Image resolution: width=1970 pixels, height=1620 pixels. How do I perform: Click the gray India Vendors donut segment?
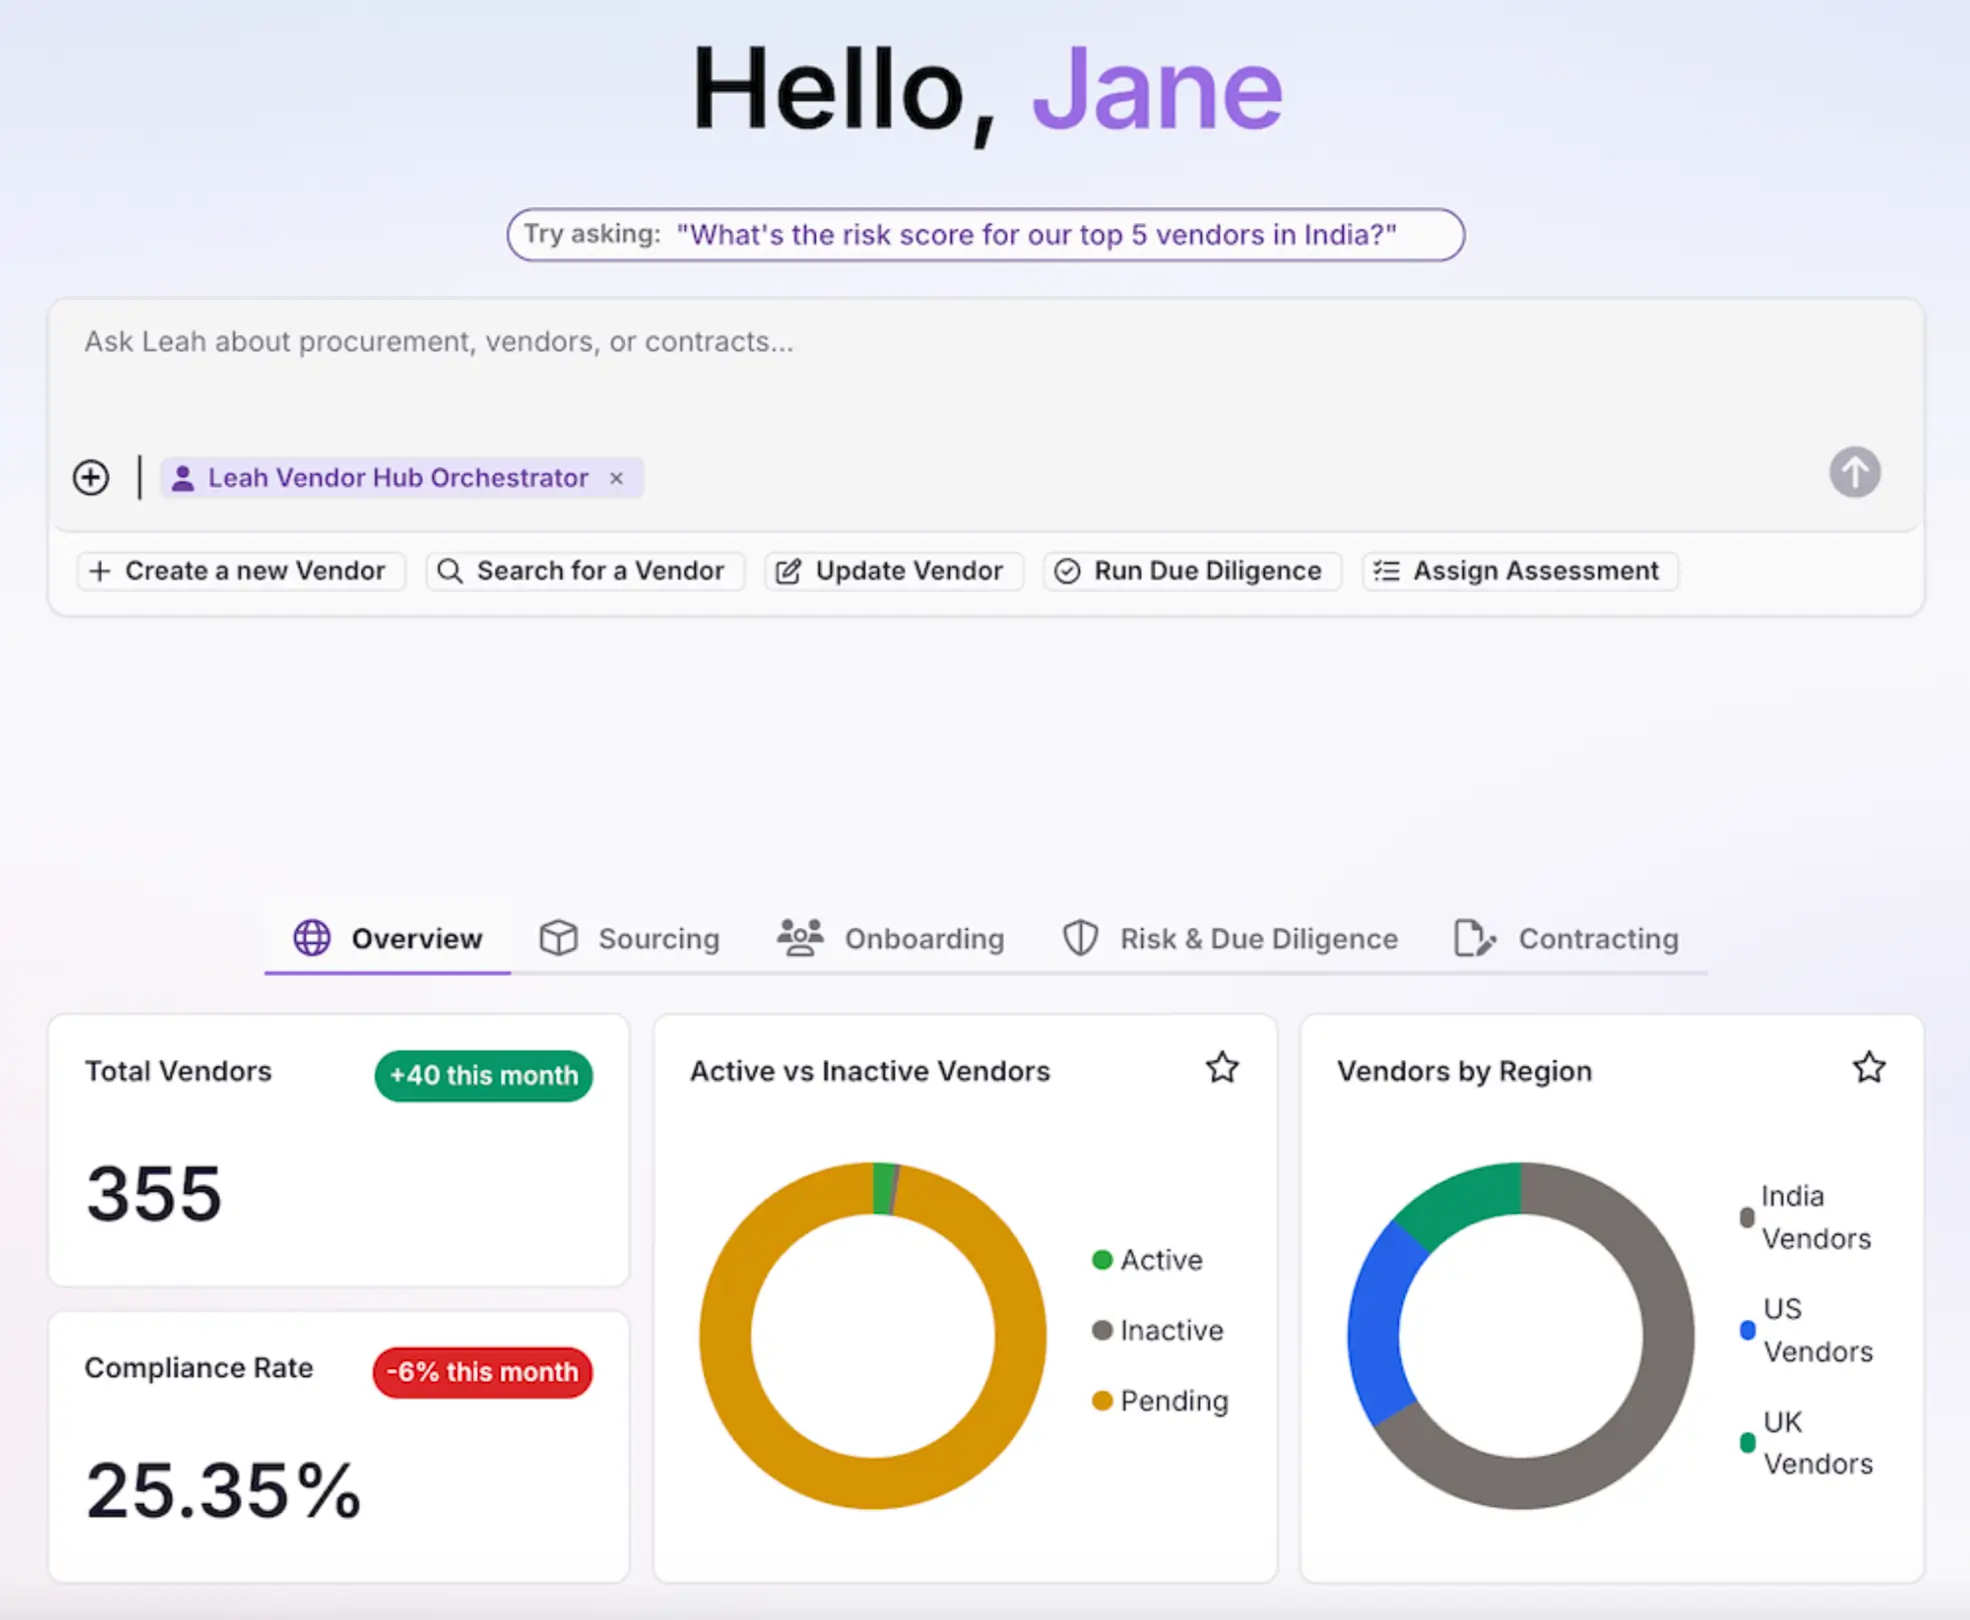point(1668,1335)
